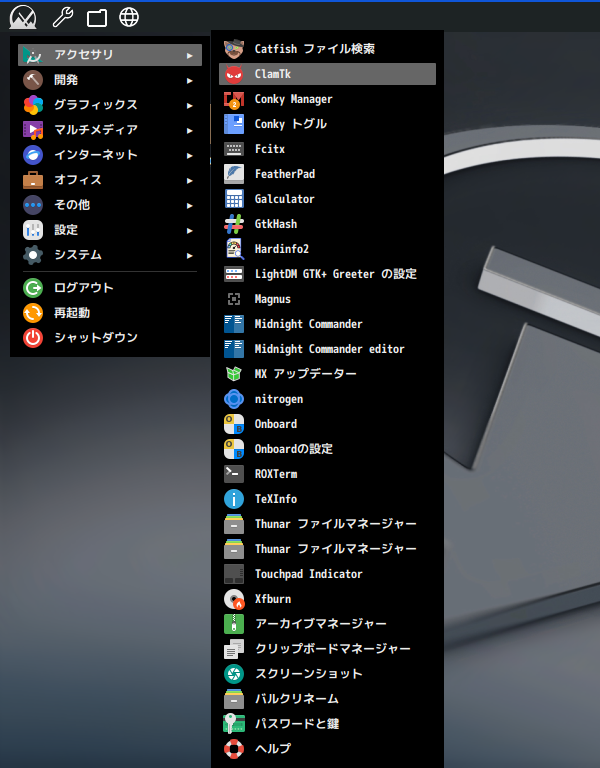Click the Conky トグル blue icon

coord(234,124)
